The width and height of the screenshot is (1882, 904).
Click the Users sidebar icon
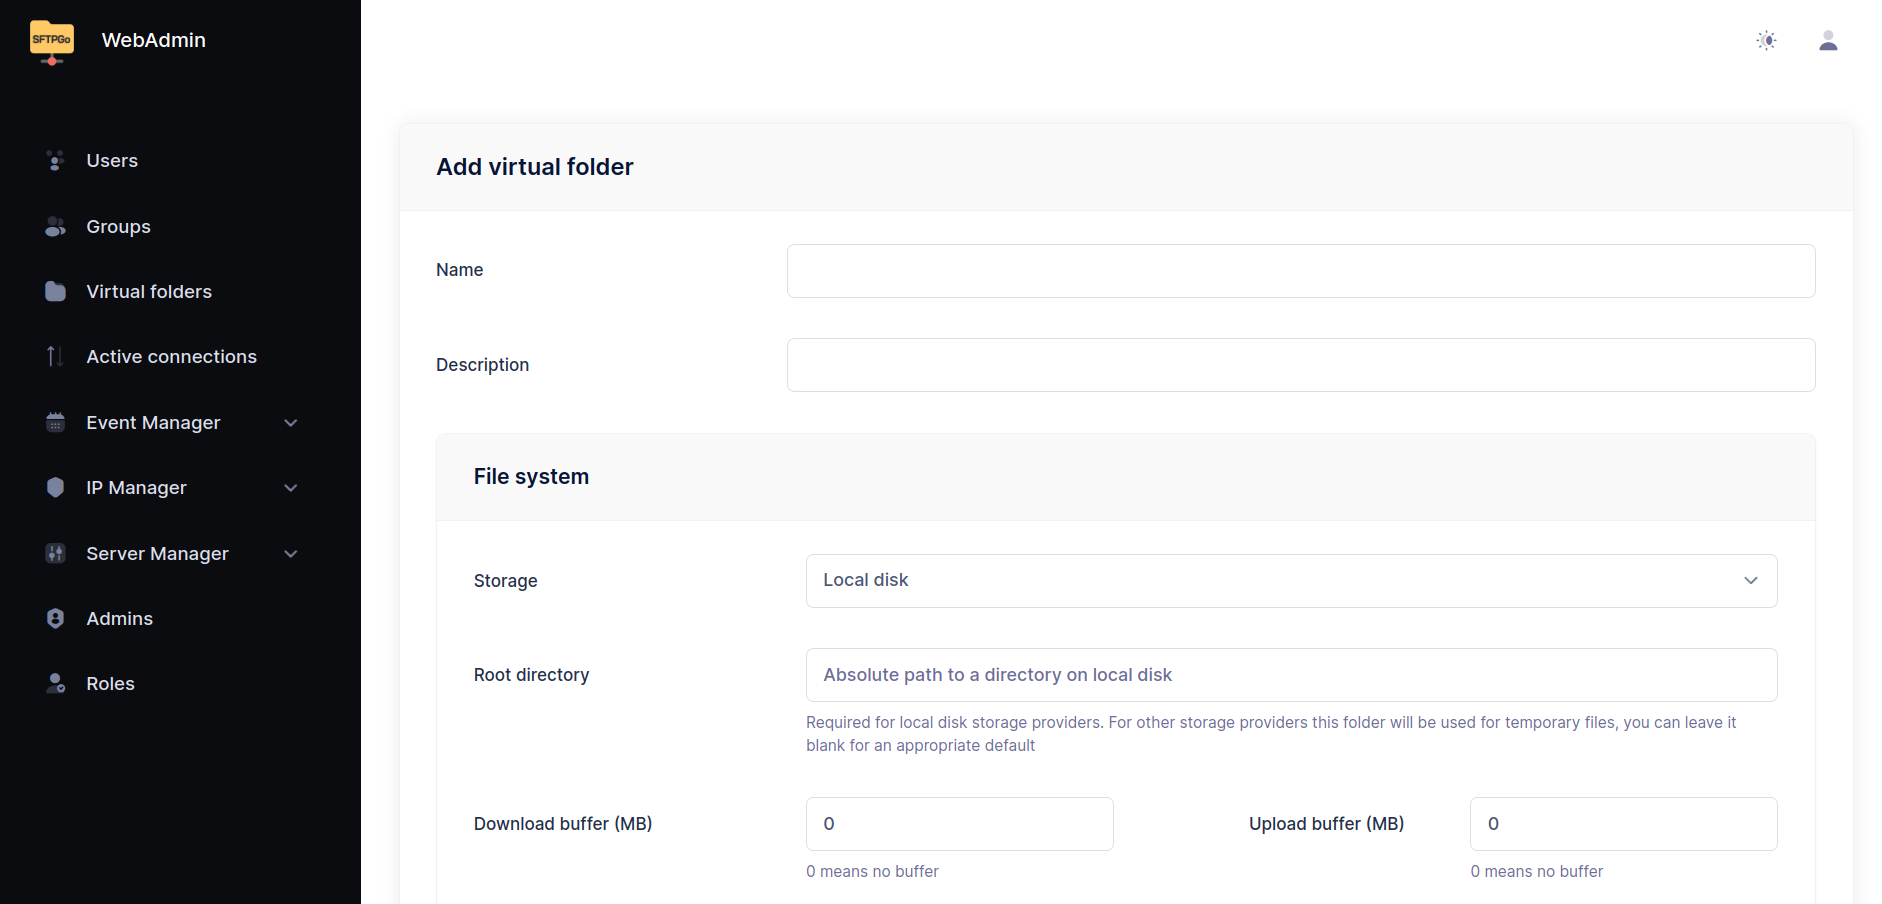pos(55,161)
